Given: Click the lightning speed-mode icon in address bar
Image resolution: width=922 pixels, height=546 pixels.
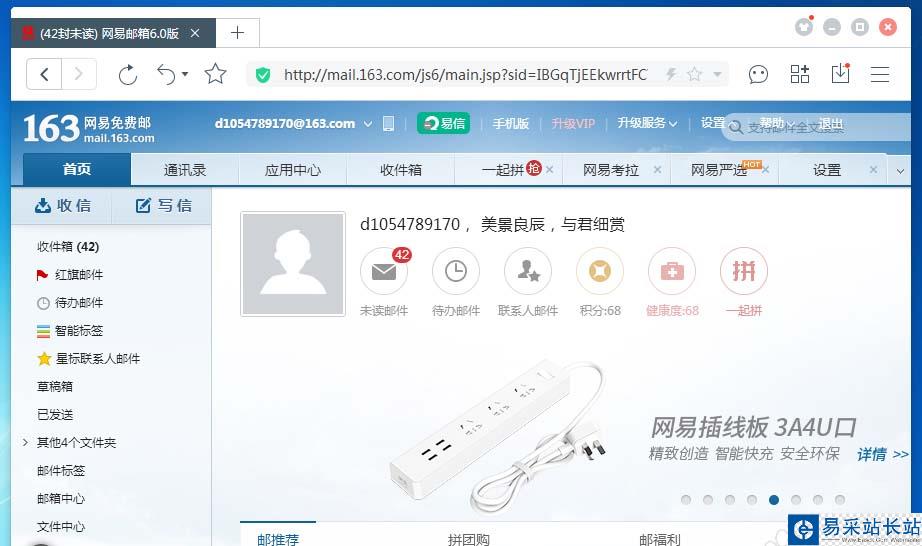Looking at the screenshot, I should click(x=671, y=74).
